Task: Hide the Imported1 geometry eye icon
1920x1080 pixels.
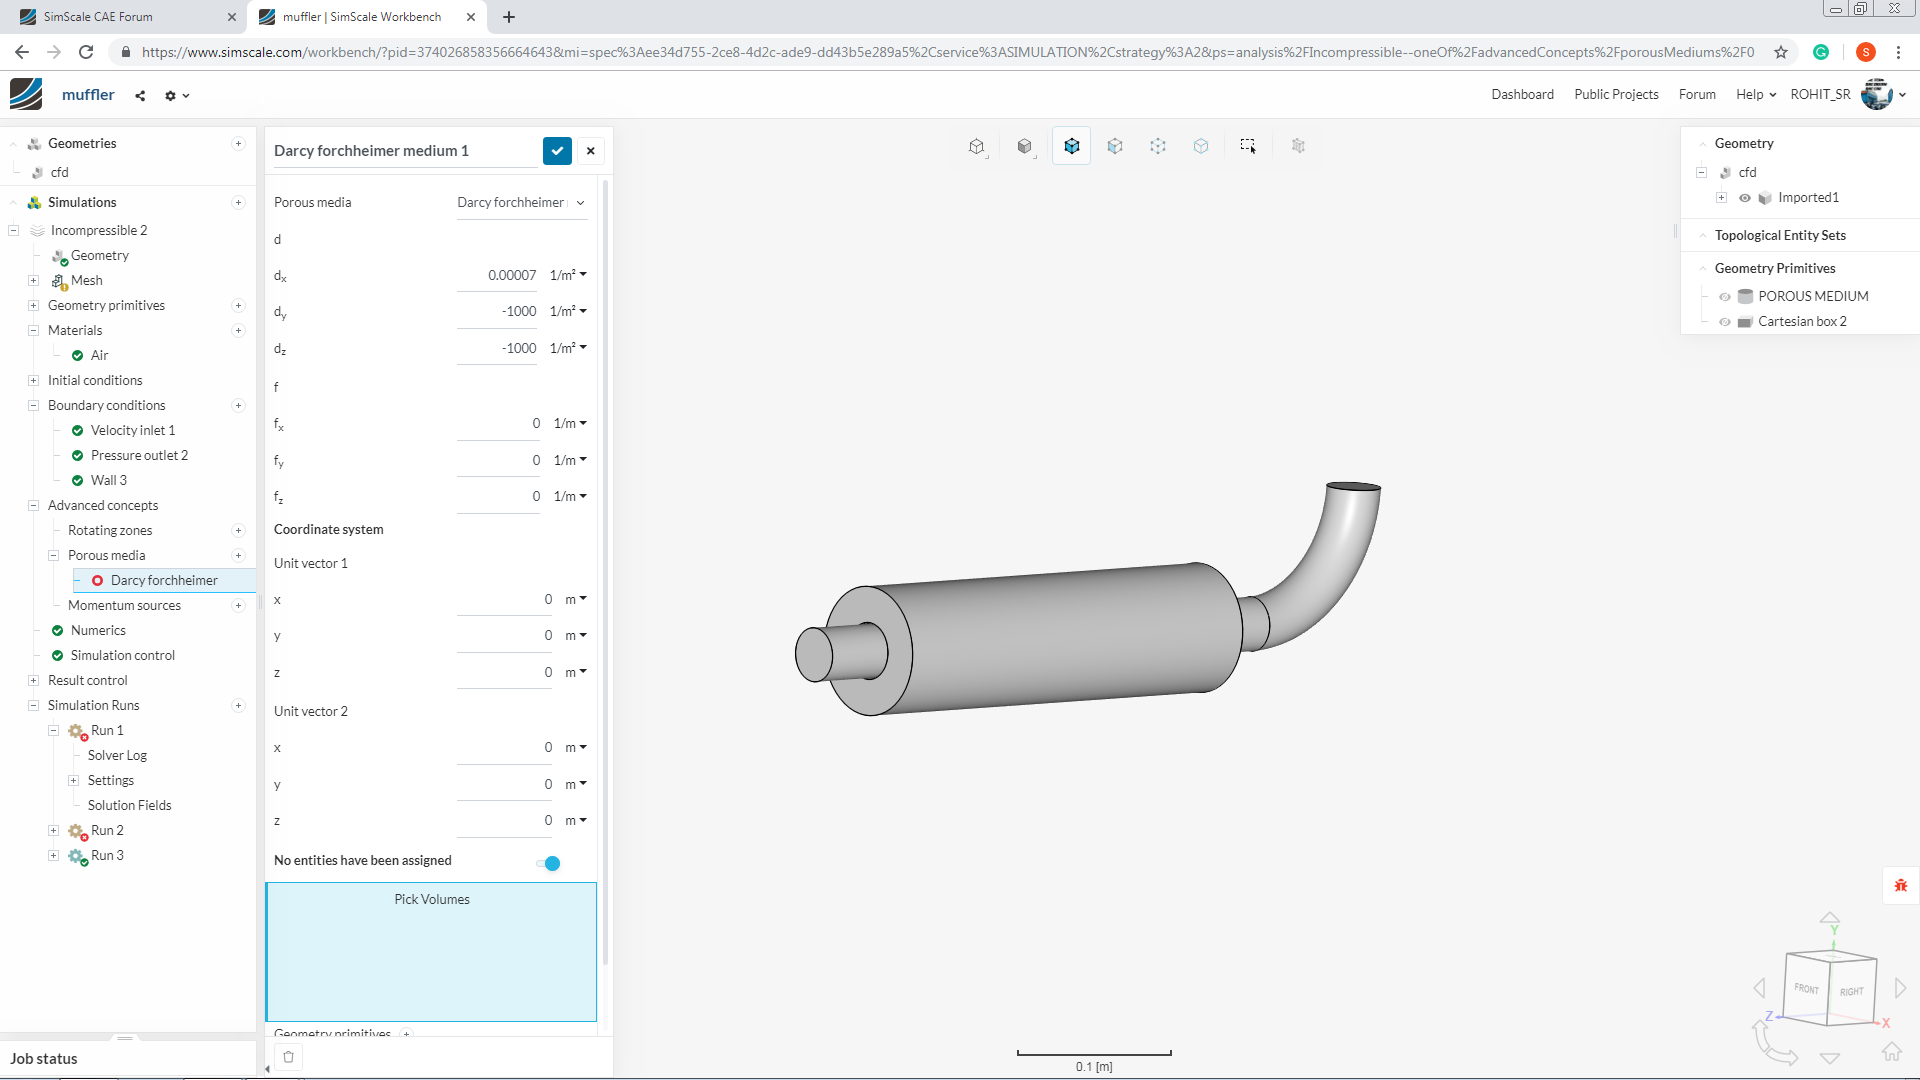Action: [1745, 198]
